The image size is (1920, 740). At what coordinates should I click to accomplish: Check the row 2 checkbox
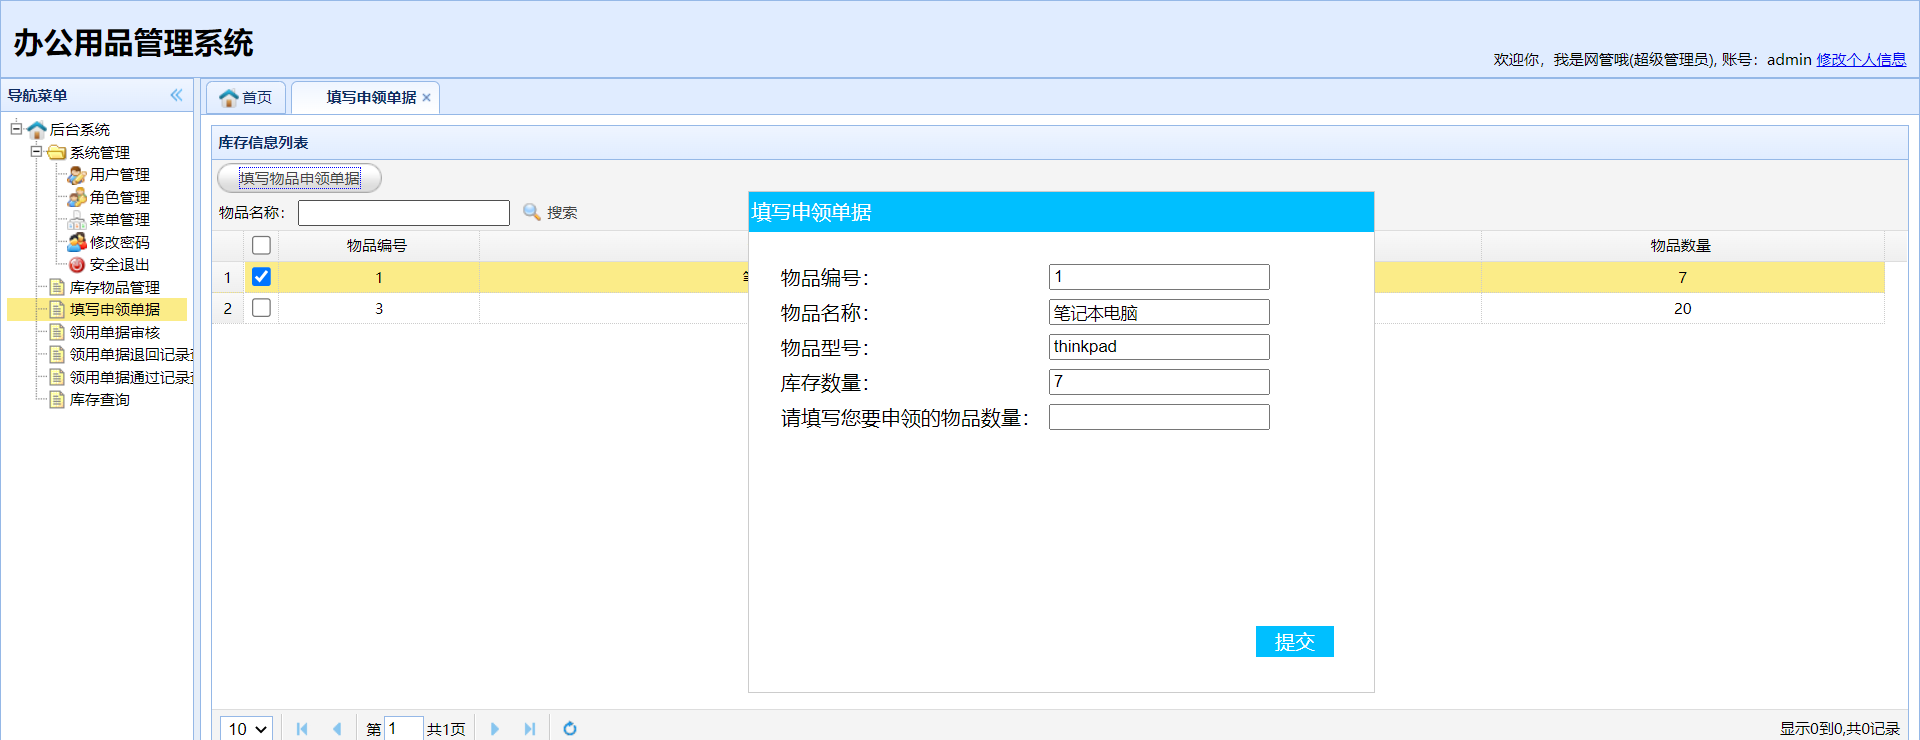click(261, 308)
